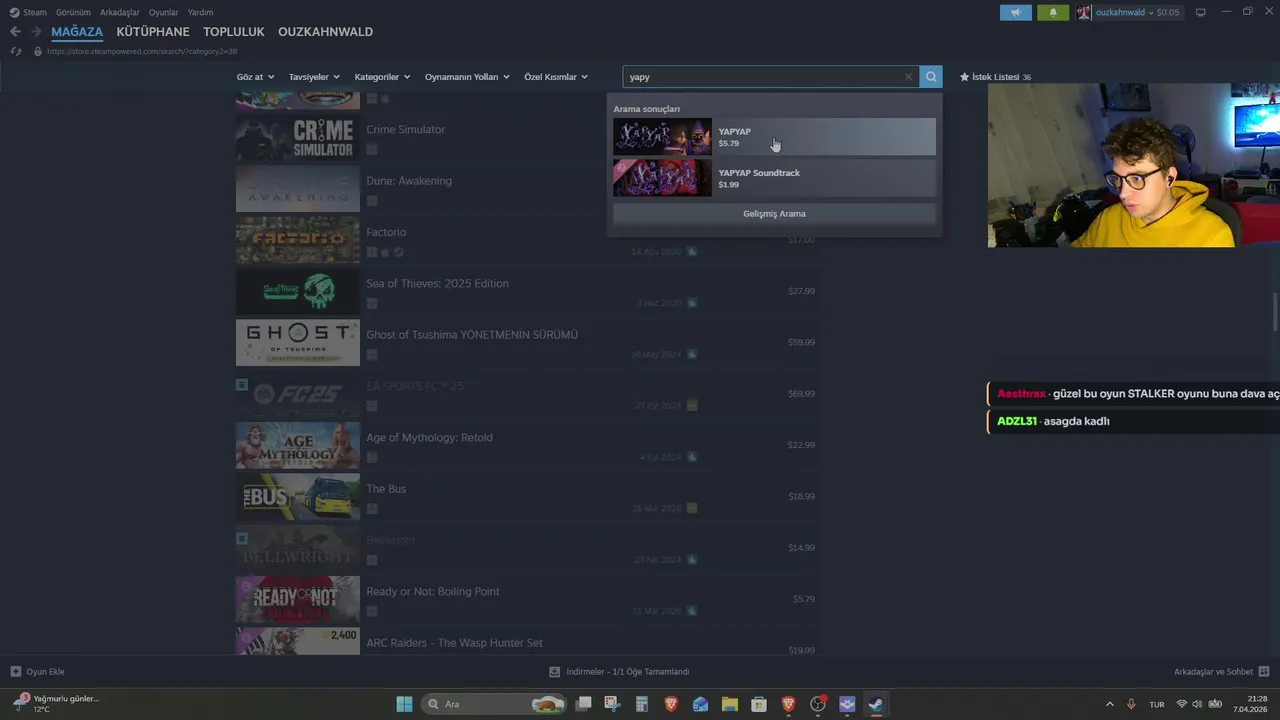The image size is (1280, 720).
Task: Select the YAPYAP Soundtrack result
Action: (x=774, y=178)
